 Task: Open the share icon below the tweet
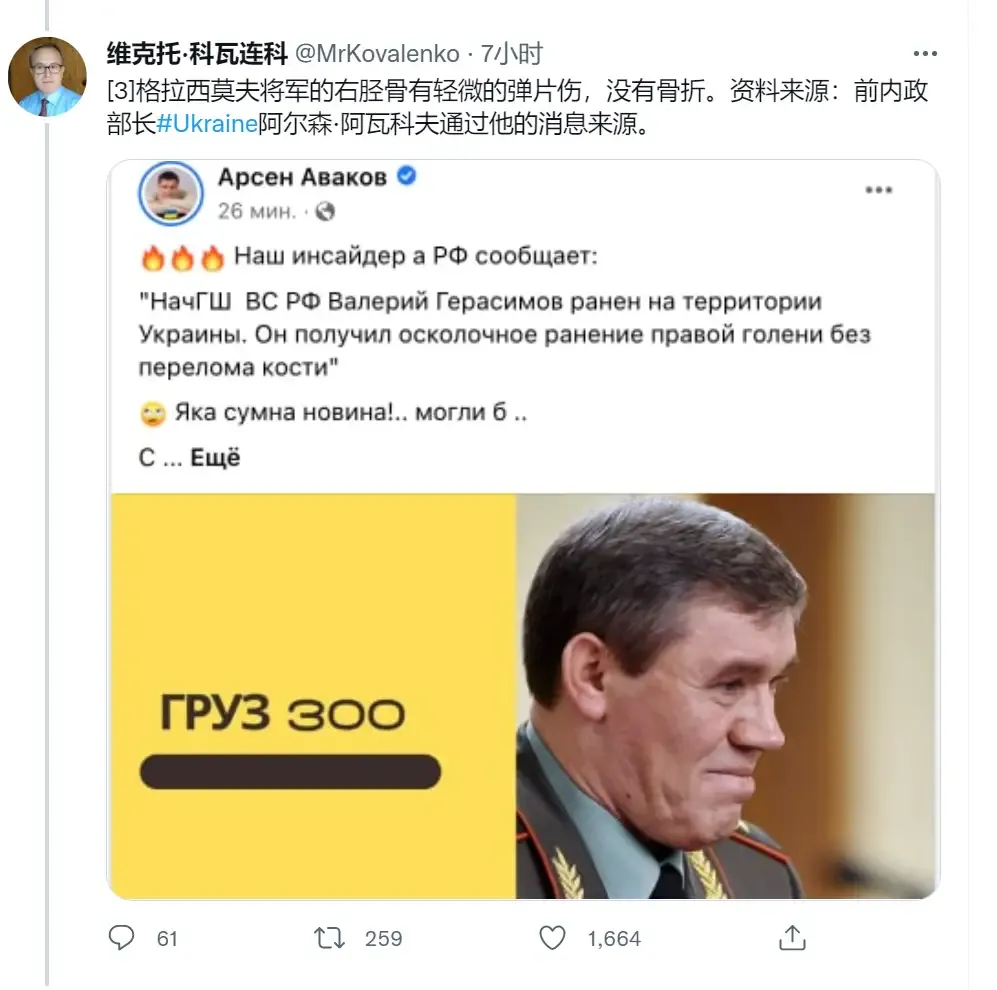pyautogui.click(x=792, y=937)
